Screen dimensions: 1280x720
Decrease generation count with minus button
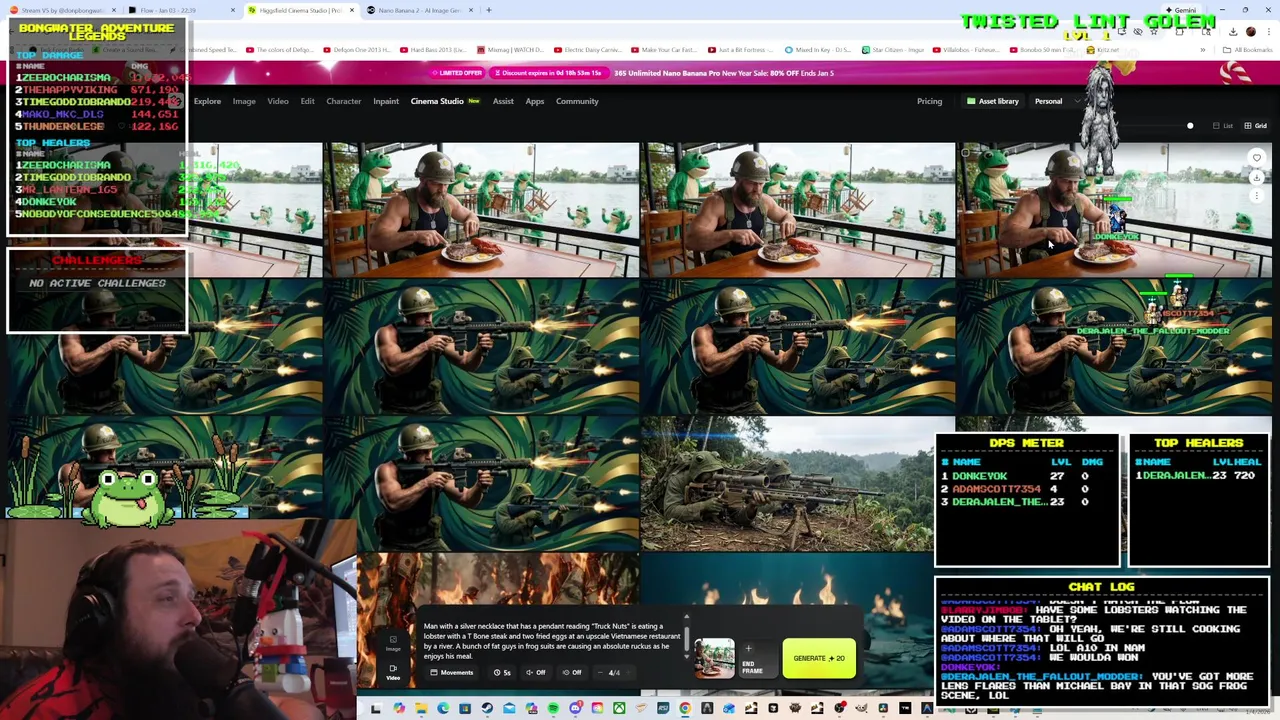[600, 672]
